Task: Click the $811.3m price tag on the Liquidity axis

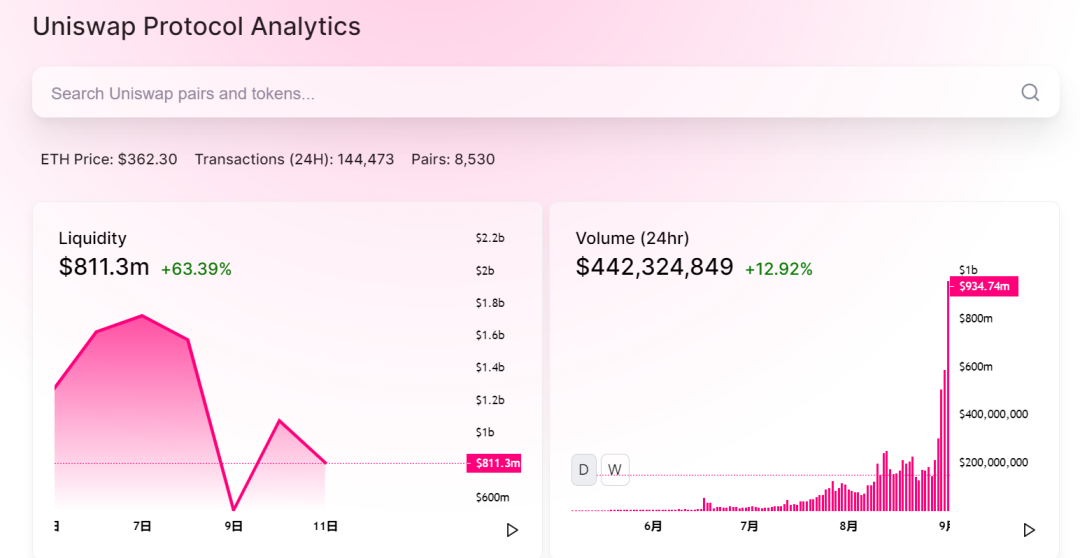Action: (494, 463)
